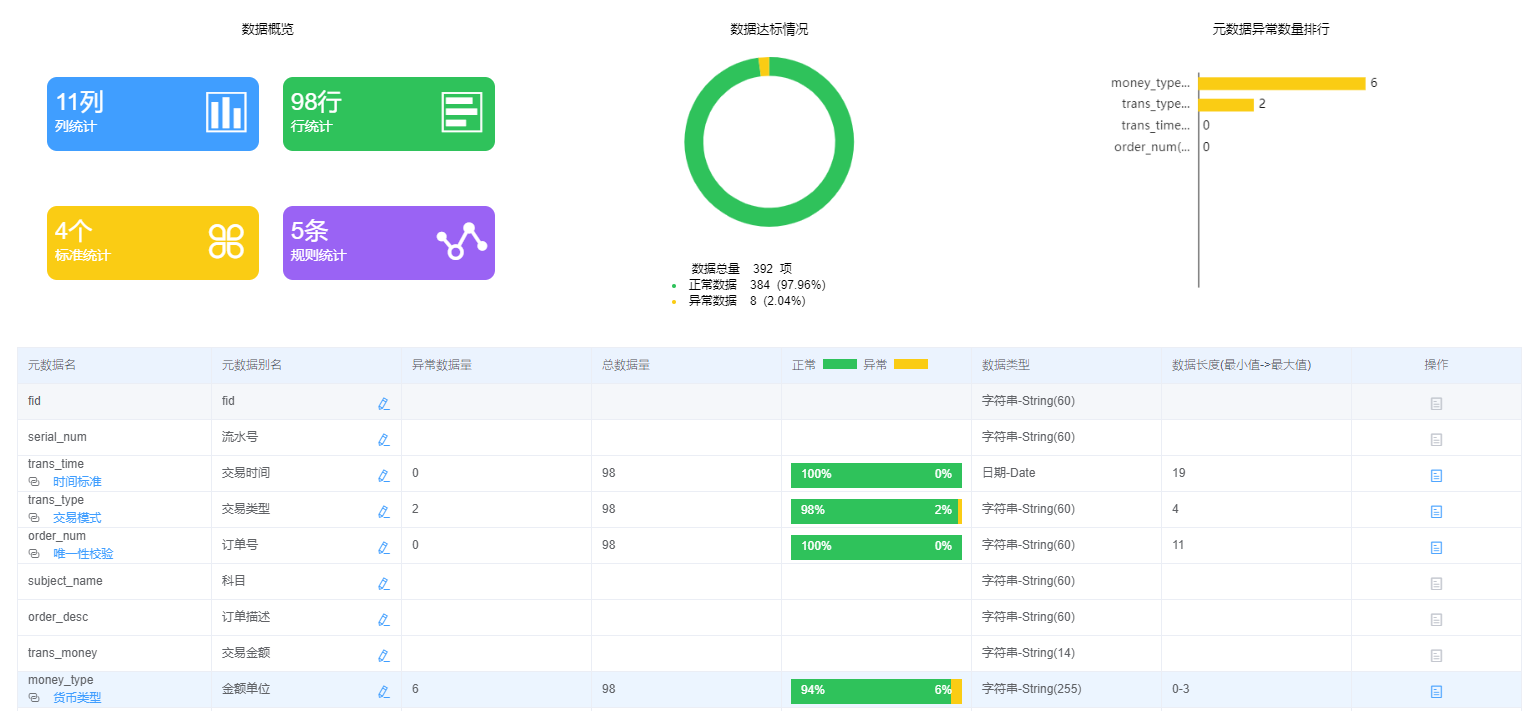Click the edit pencil icon for fid alias
This screenshot has width=1534, height=711.
coord(383,404)
